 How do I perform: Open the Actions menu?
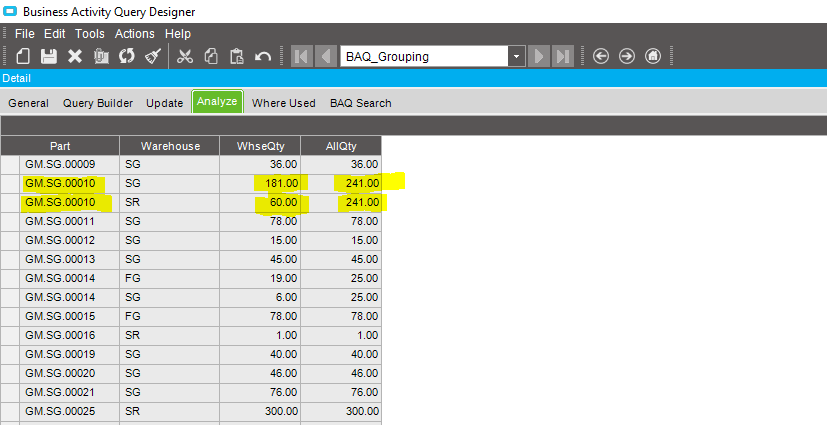[x=134, y=34]
